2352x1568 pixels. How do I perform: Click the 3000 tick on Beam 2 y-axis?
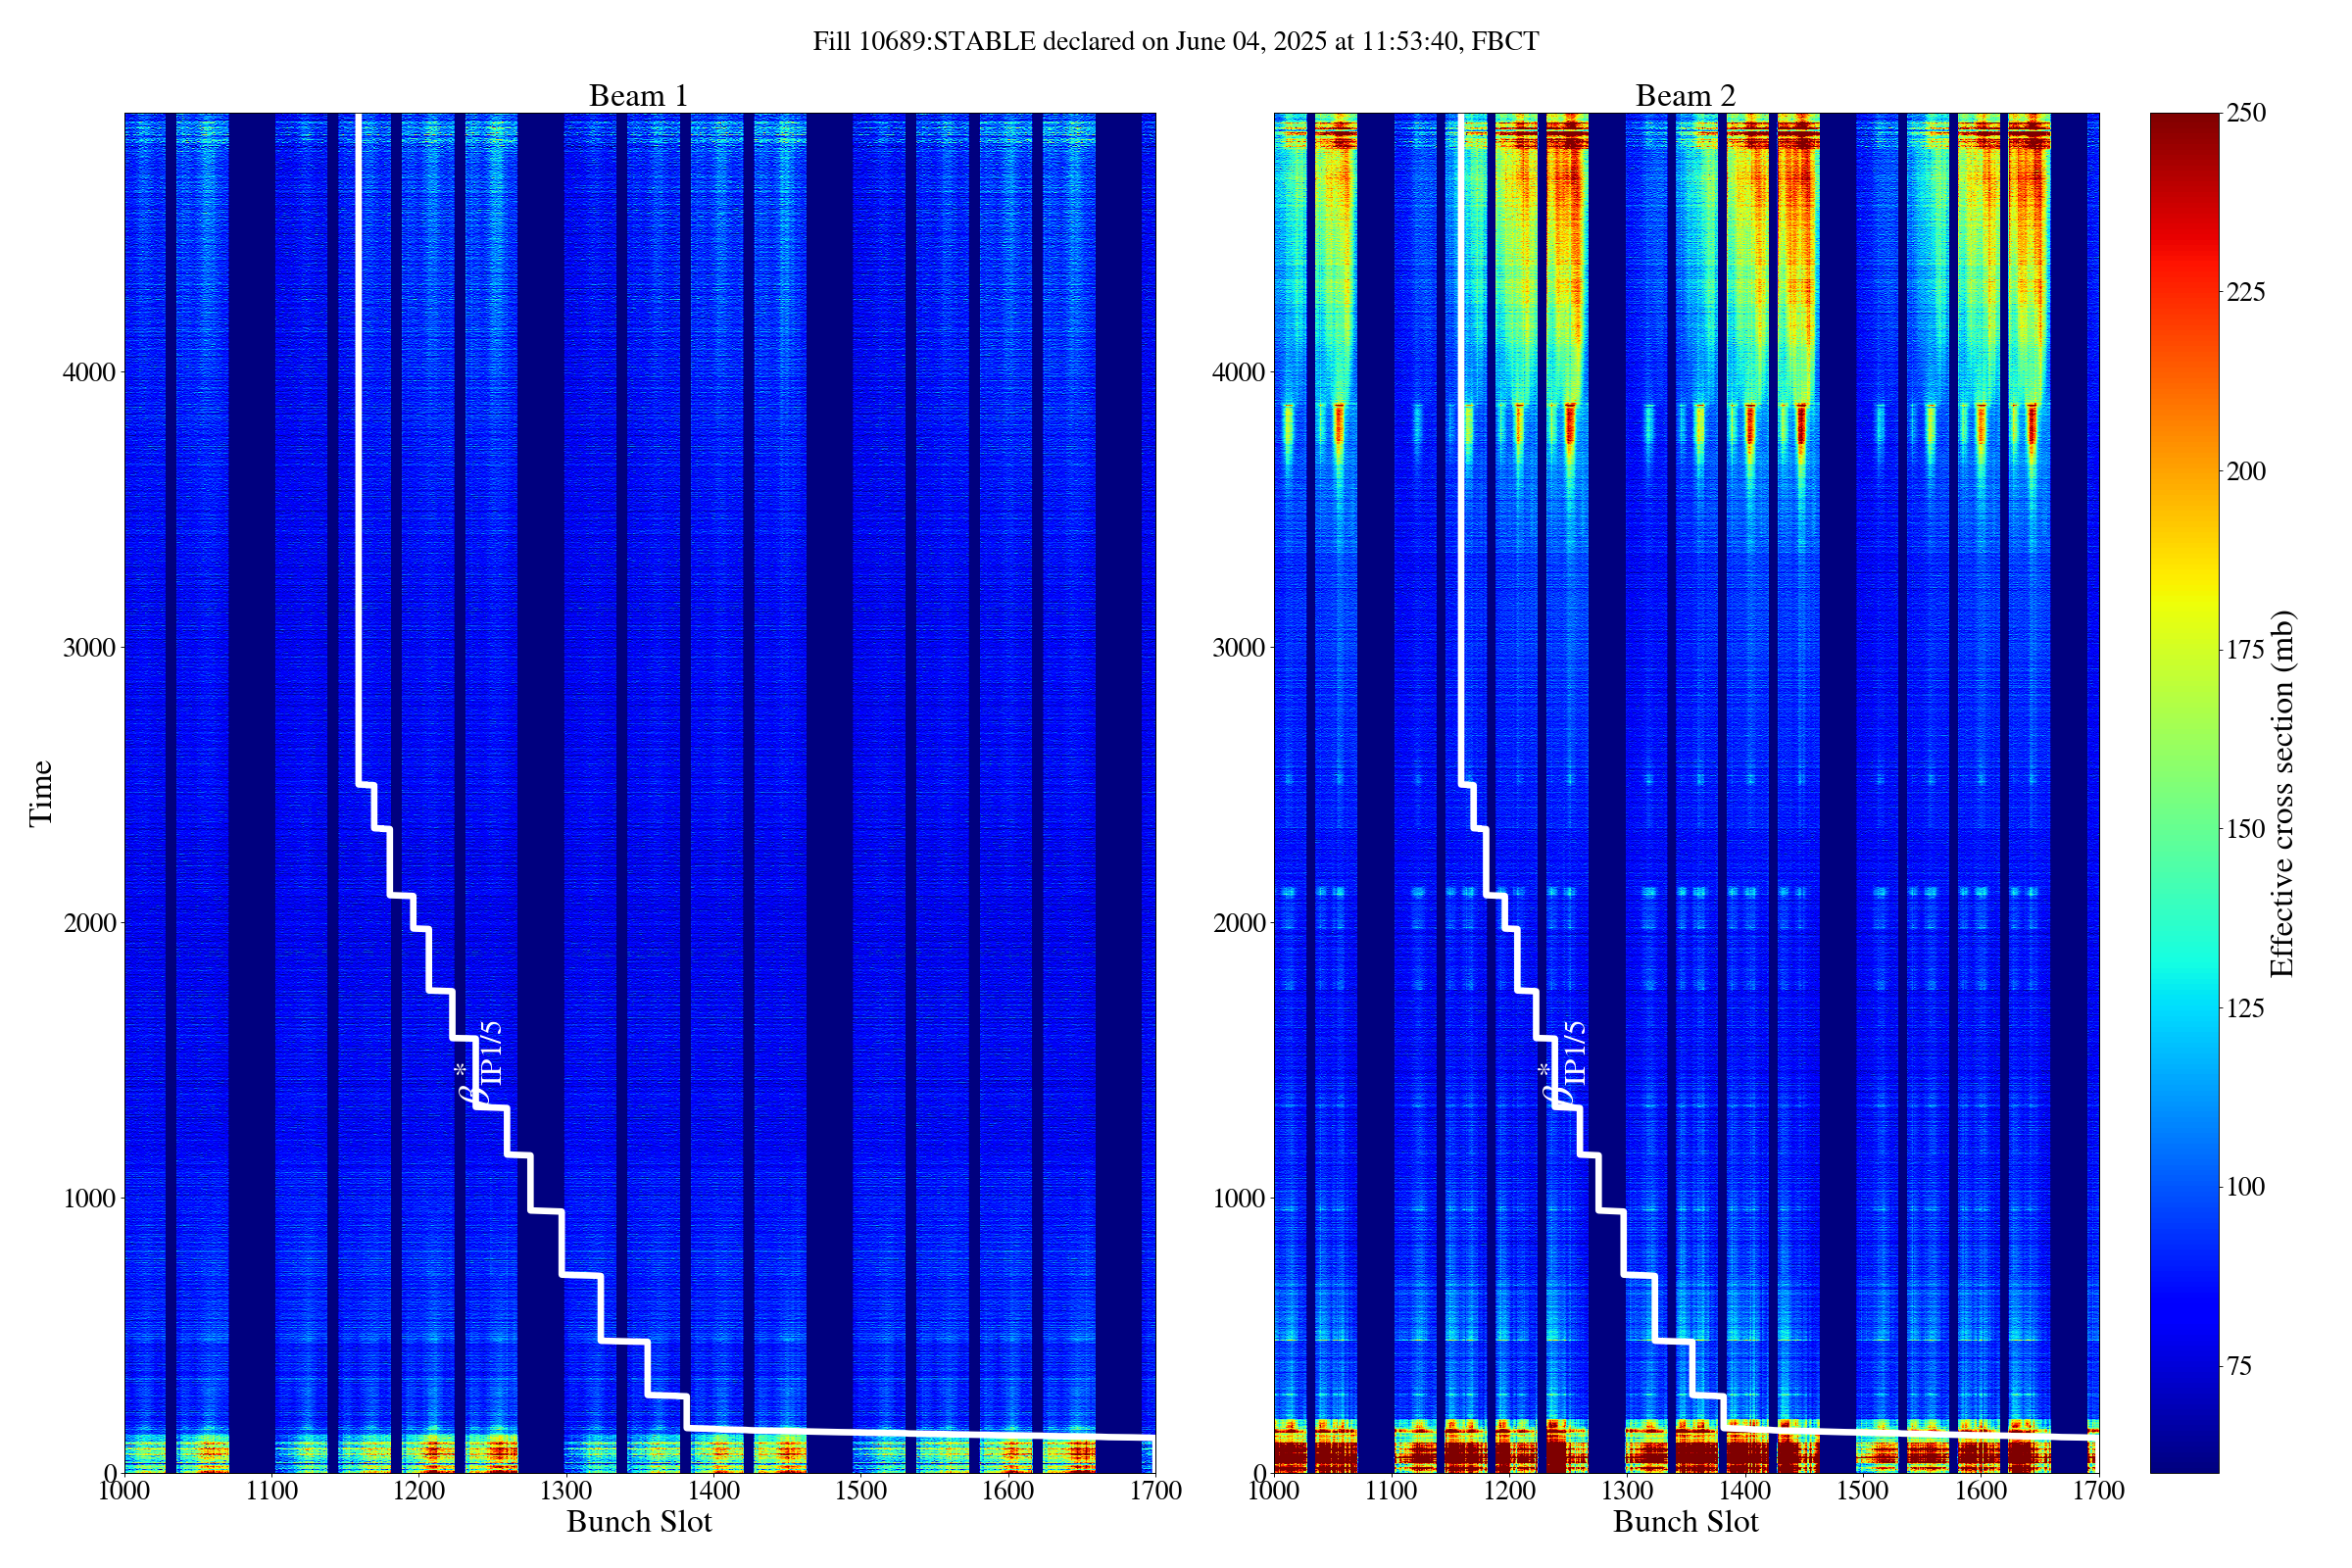point(1239,648)
